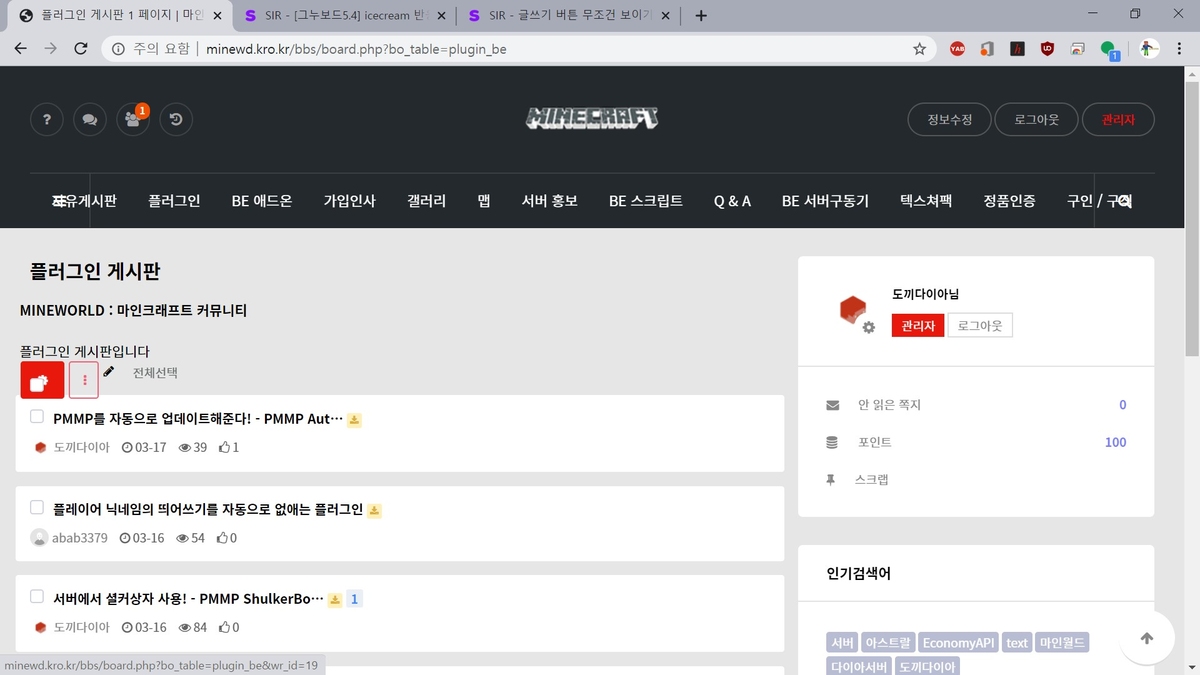
Task: Open the 텍스쳐팩 navigation menu item
Action: (x=926, y=201)
